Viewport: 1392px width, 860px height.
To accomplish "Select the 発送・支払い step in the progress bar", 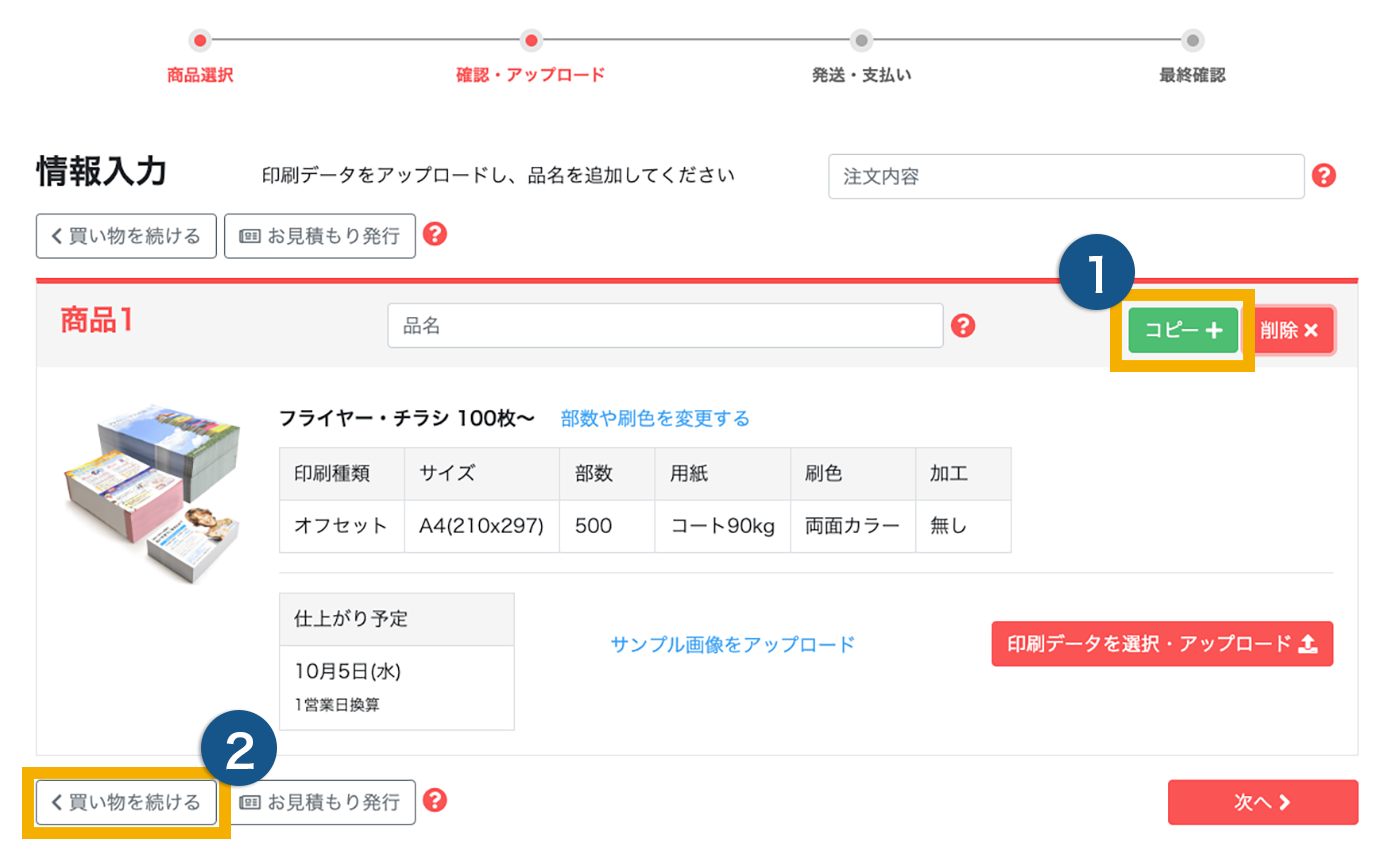I will click(862, 42).
